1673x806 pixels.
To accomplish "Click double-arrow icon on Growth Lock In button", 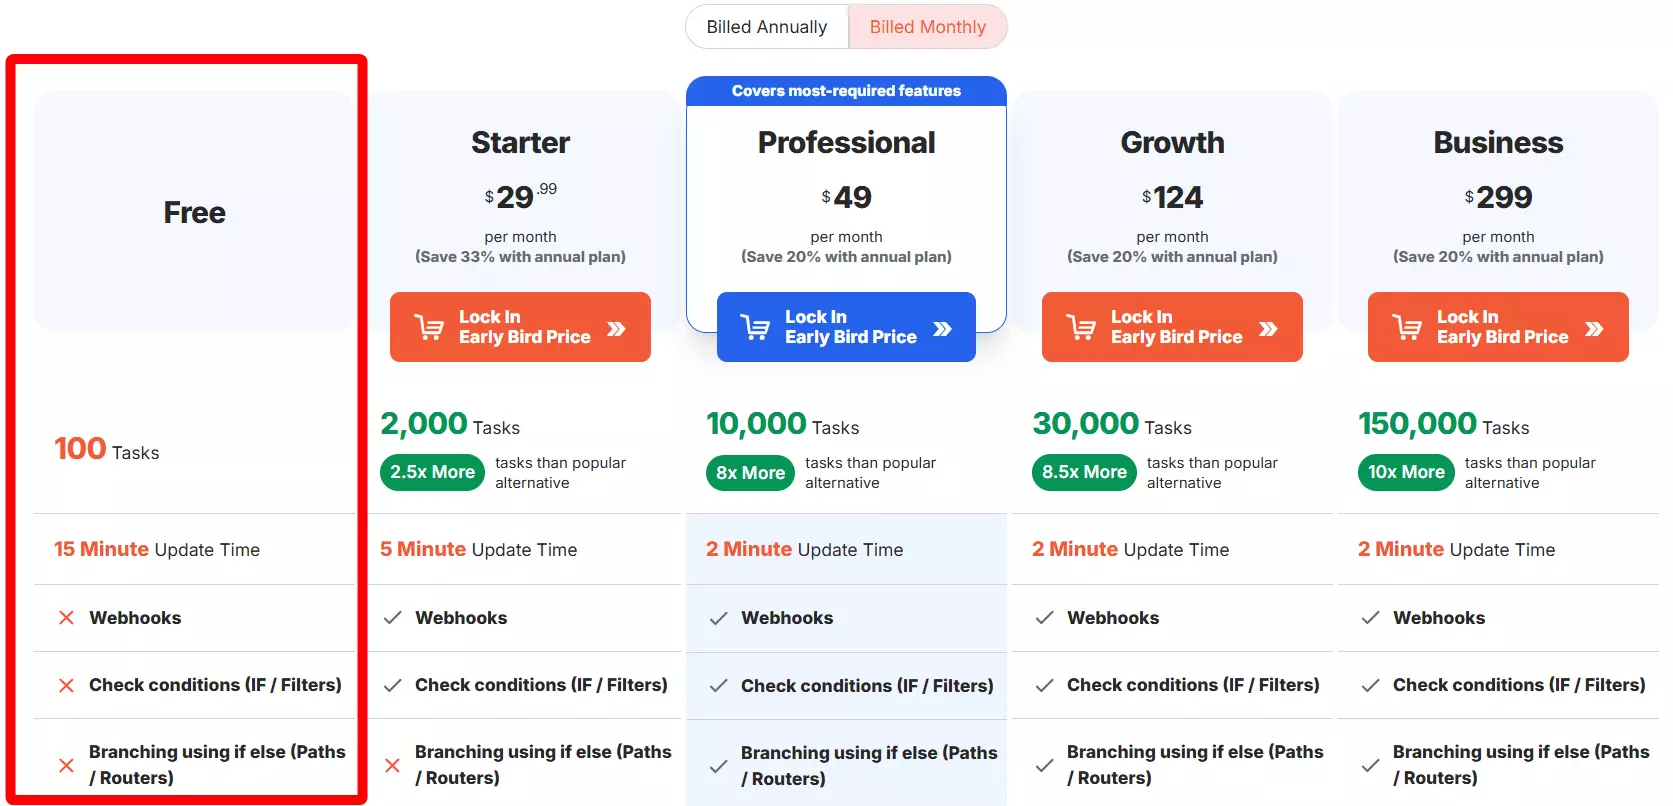I will [1268, 328].
